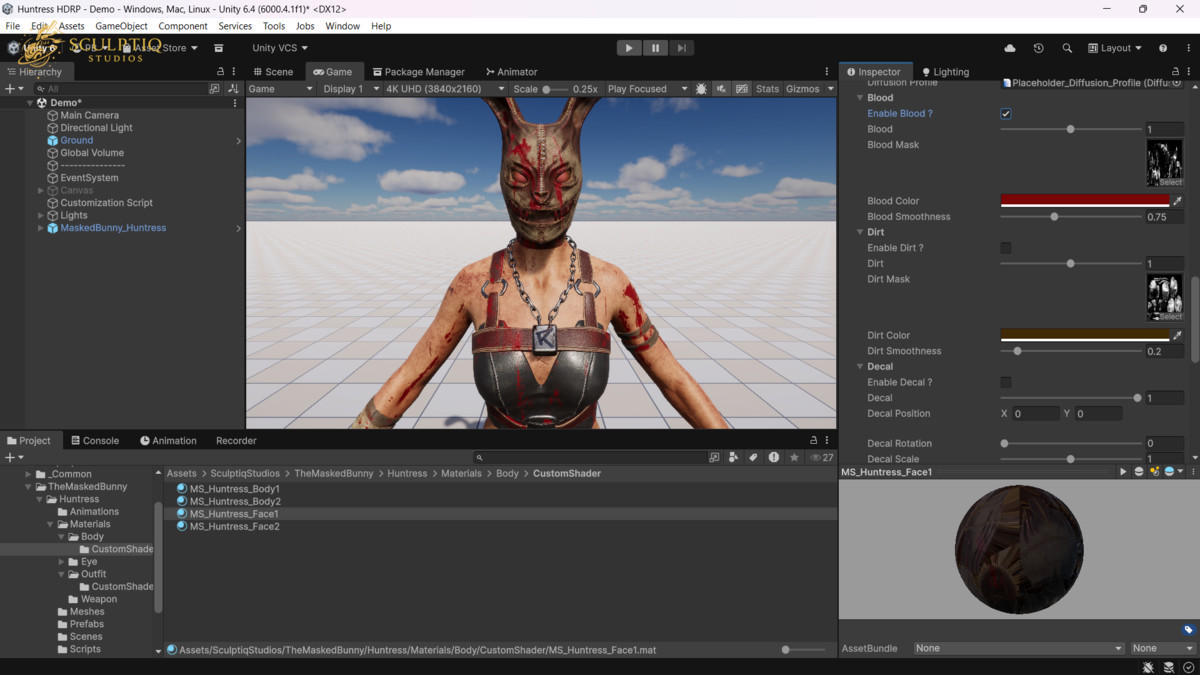Viewport: 1200px width, 675px height.
Task: Adjust the Game view Scale slider
Action: (555, 89)
